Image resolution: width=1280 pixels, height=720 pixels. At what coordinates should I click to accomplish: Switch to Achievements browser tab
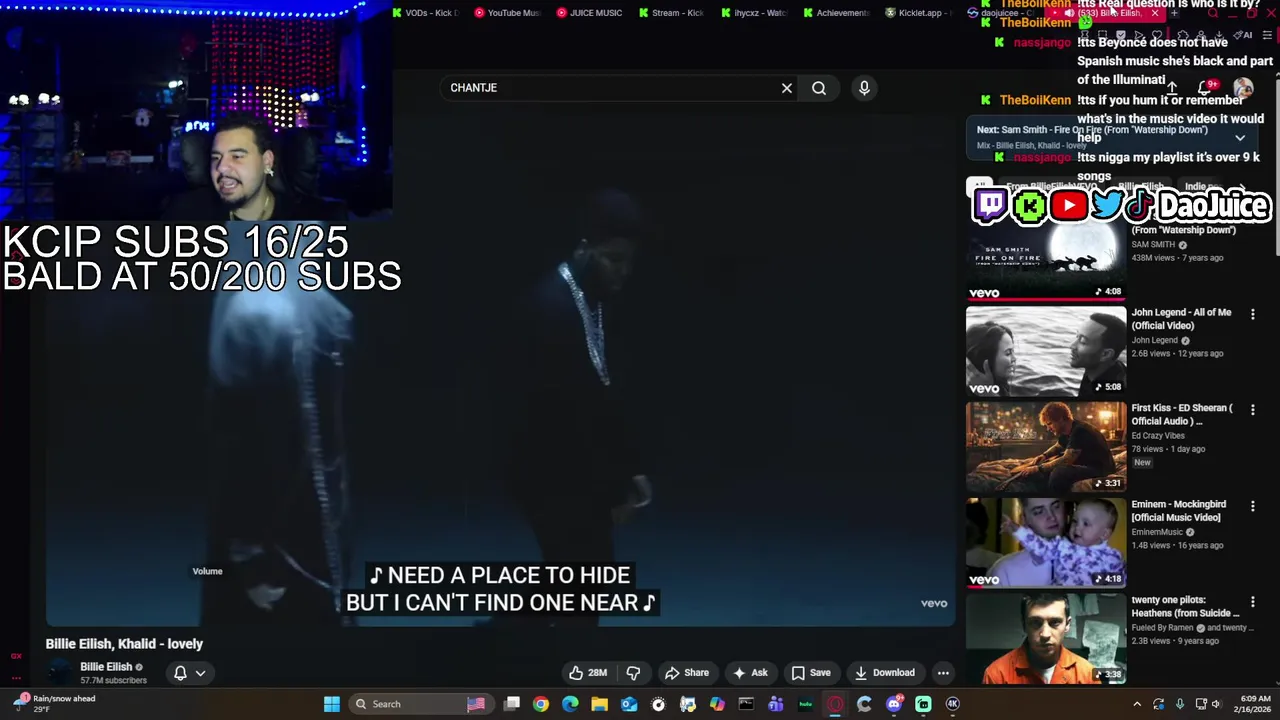click(835, 13)
